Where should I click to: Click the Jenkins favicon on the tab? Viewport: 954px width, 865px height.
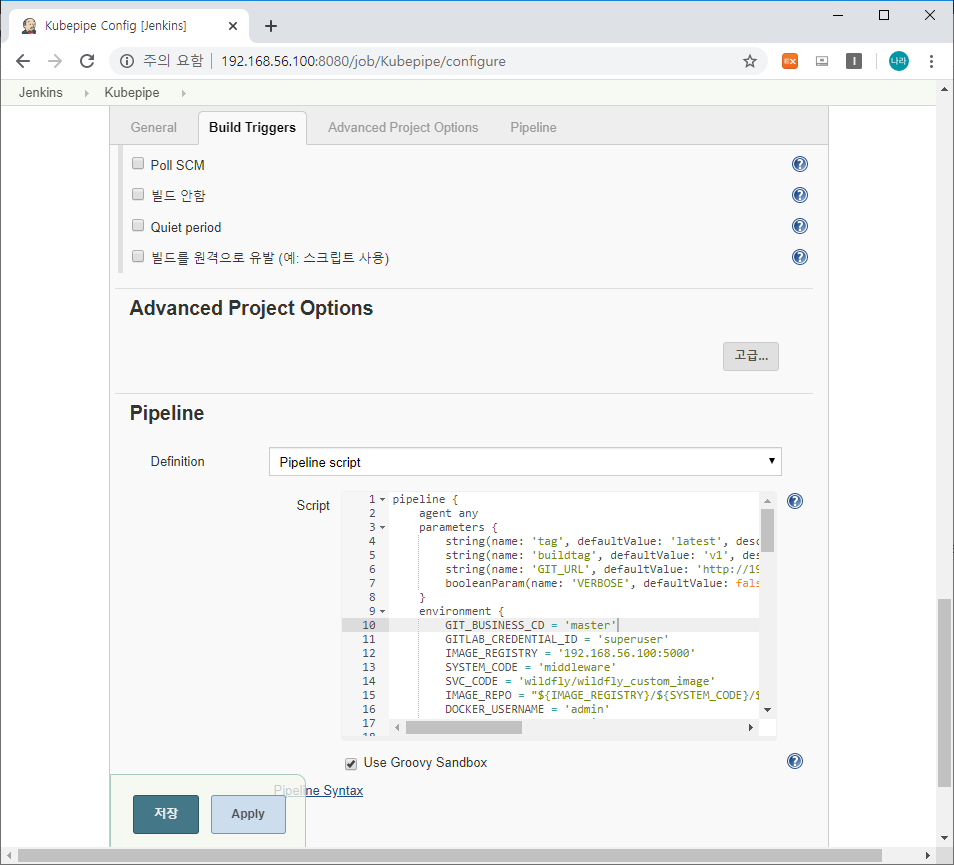click(x=29, y=26)
